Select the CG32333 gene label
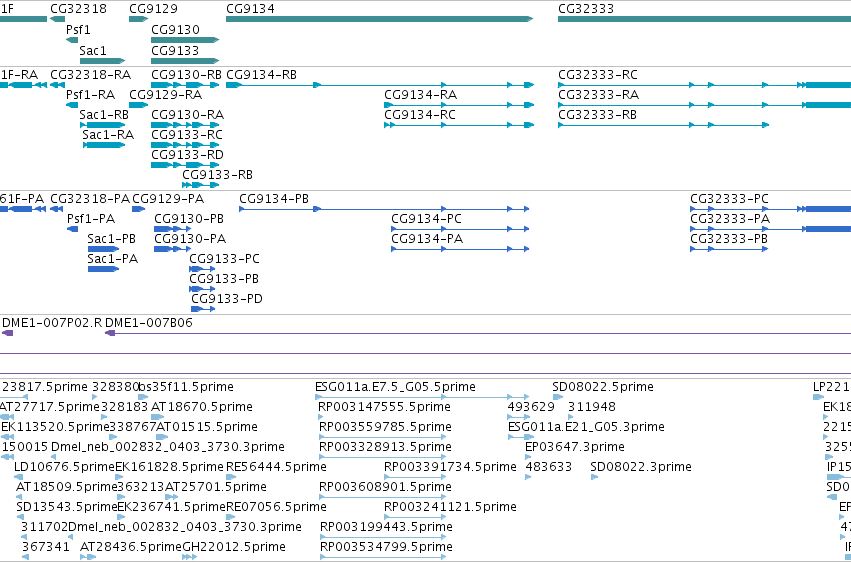 (586, 9)
